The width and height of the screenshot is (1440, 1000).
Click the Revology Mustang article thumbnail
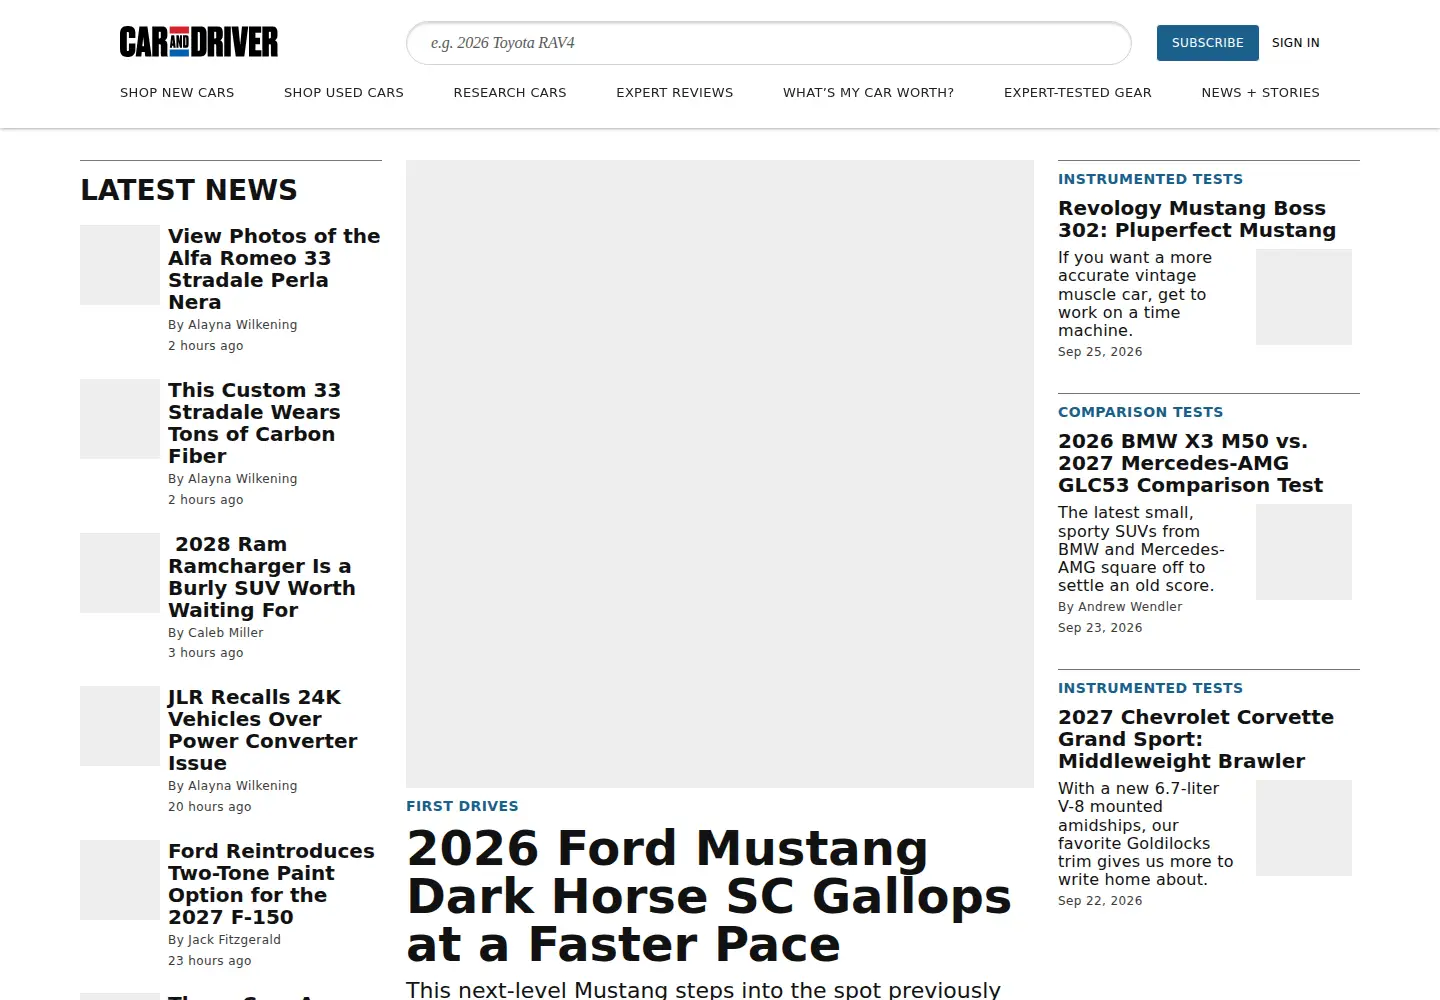click(x=1304, y=297)
